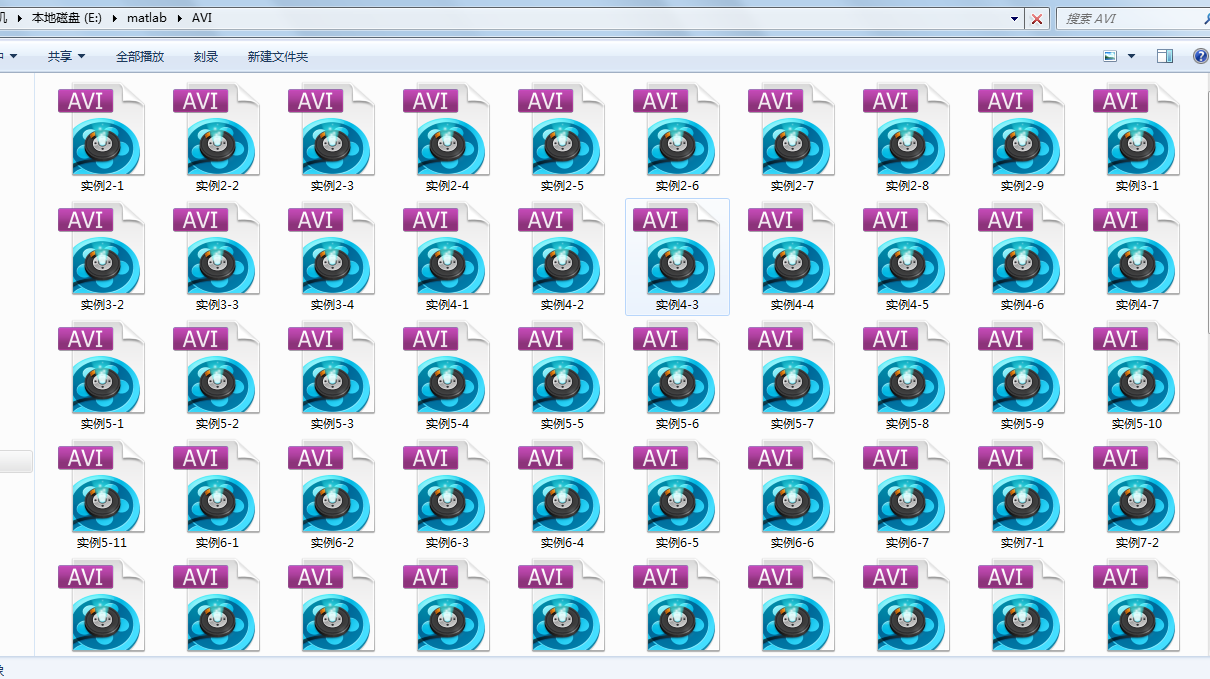Open the 共享 share dropdown menu
The width and height of the screenshot is (1210, 679).
[x=66, y=57]
